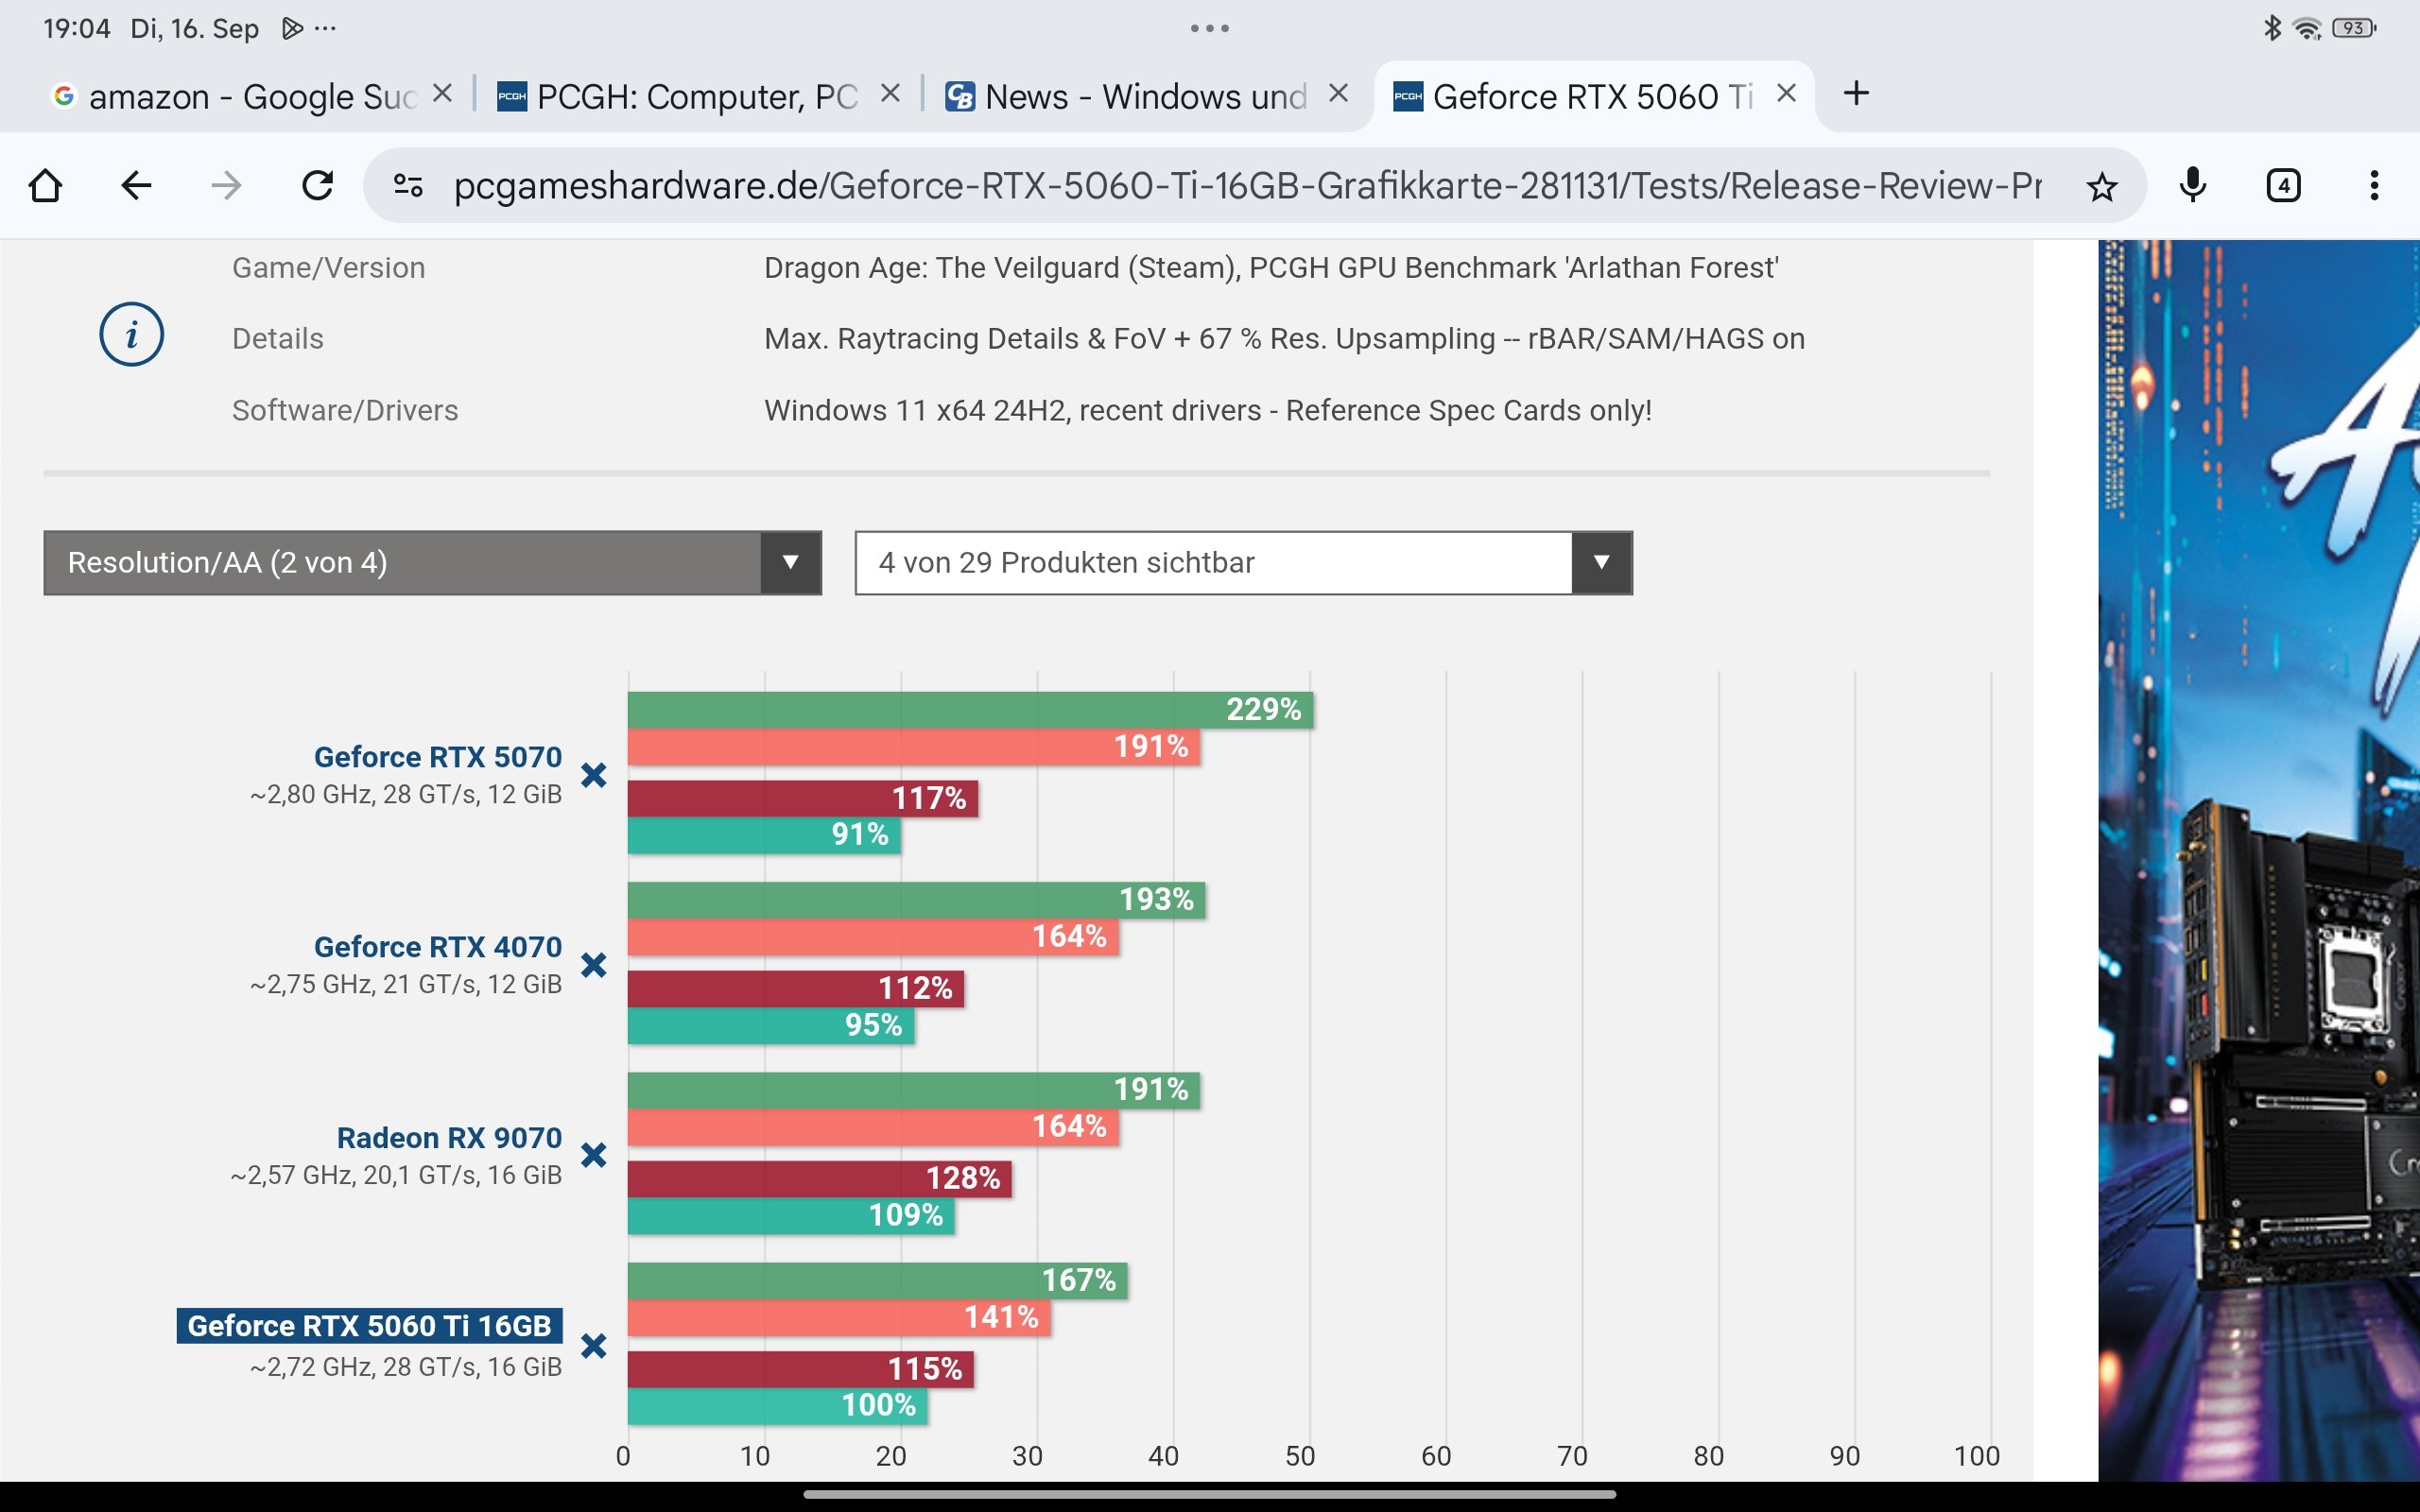Screen dimensions: 2420x1512
Task: Remove Radeon RX 9070 from chart
Action: point(594,1156)
